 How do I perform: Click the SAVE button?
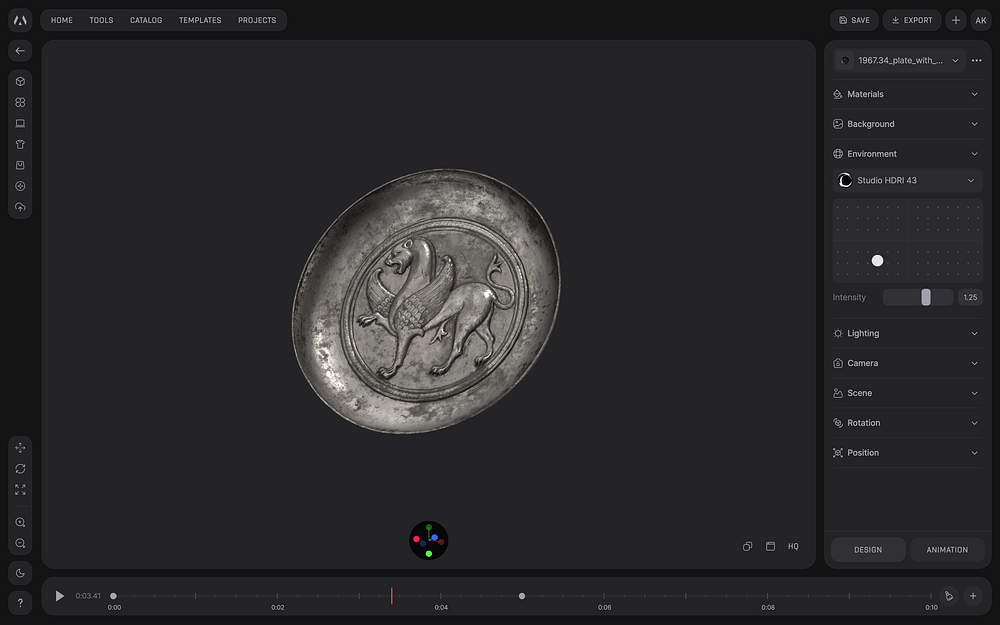pyautogui.click(x=854, y=20)
